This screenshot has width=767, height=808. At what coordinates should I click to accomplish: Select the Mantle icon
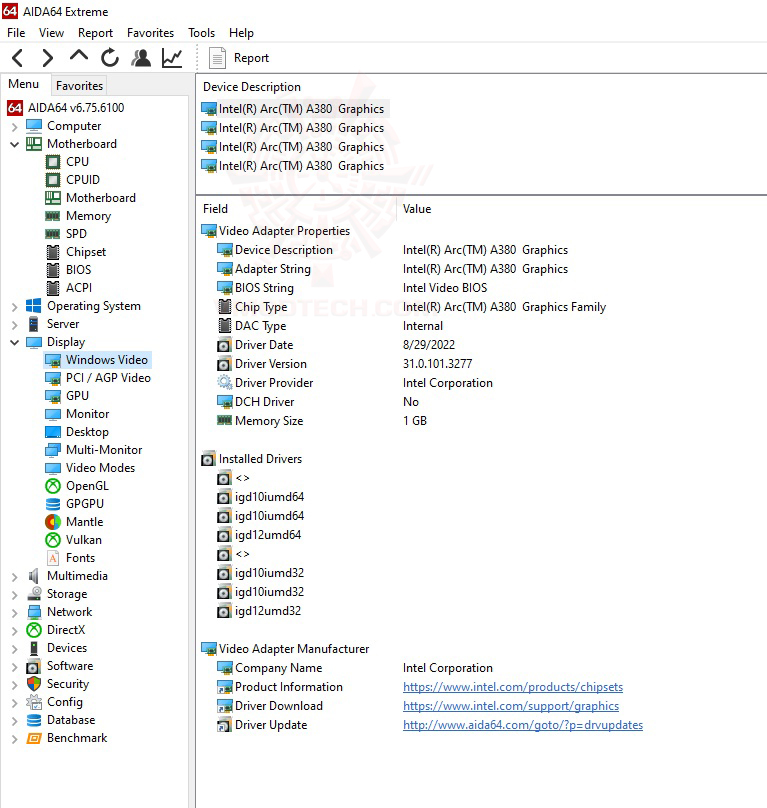(53, 522)
